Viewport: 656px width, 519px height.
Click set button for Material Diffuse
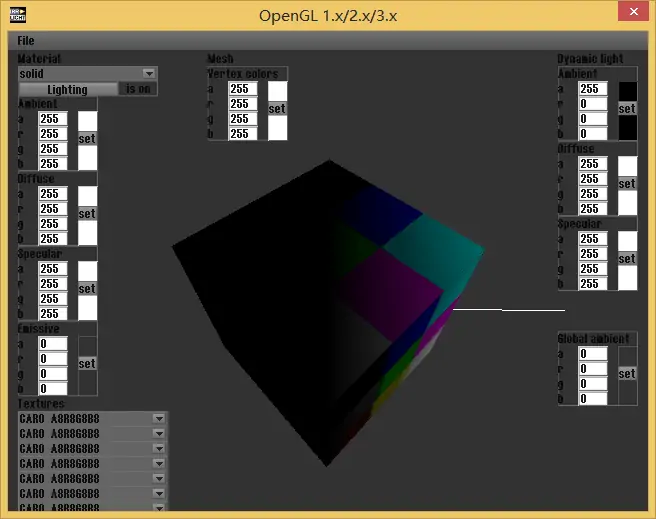[87, 214]
